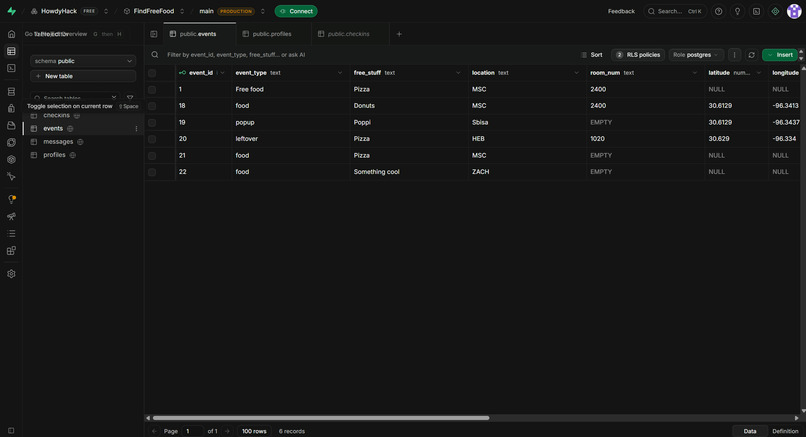
Task: Check the row with event_id 19
Action: pos(152,122)
